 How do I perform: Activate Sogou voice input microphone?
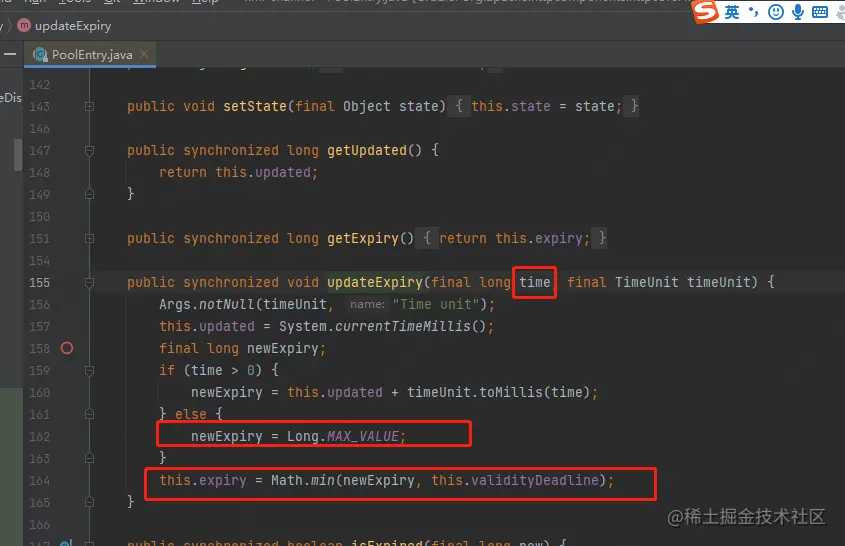pos(798,12)
